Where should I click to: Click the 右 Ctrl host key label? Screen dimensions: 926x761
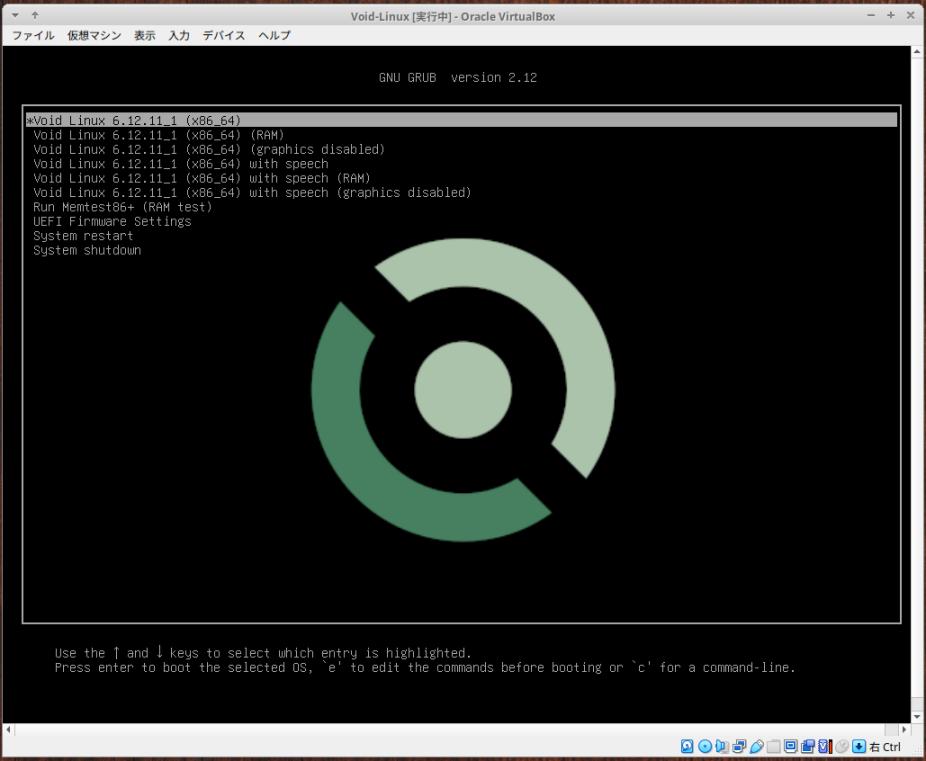885,747
